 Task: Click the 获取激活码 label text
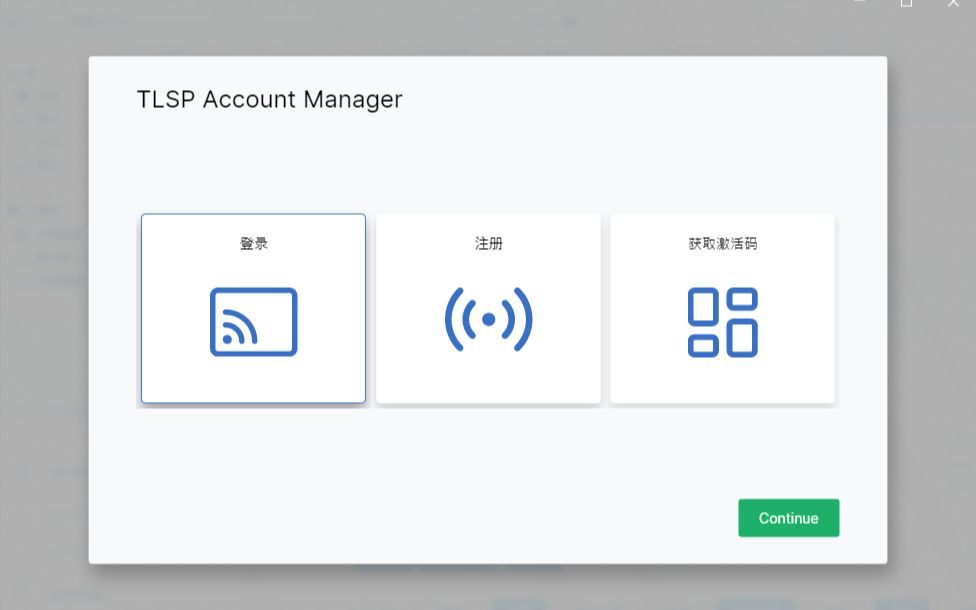point(722,243)
